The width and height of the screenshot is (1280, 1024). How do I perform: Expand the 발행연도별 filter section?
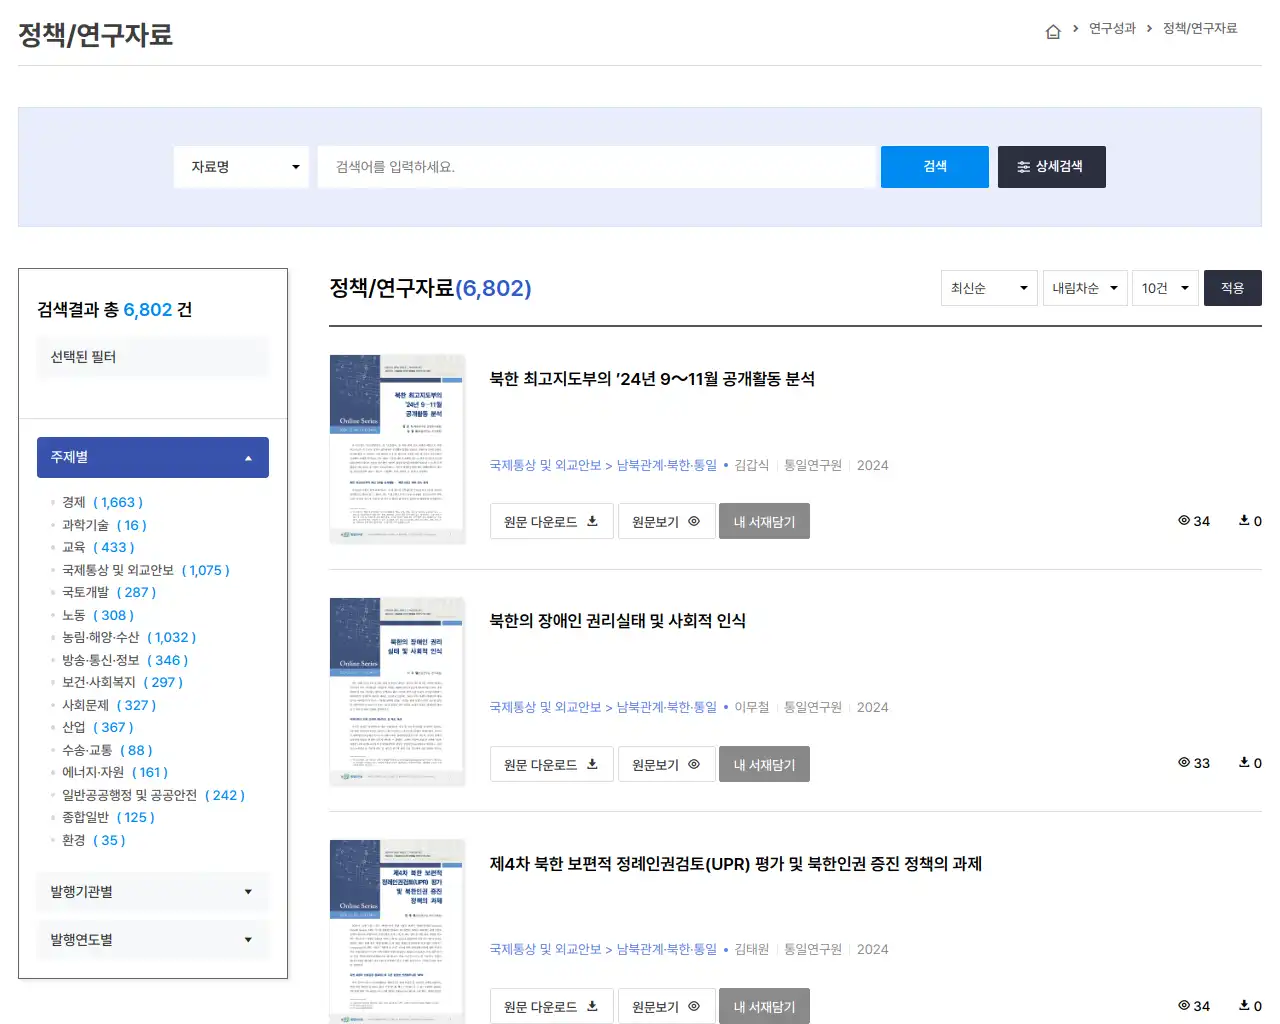click(x=152, y=939)
